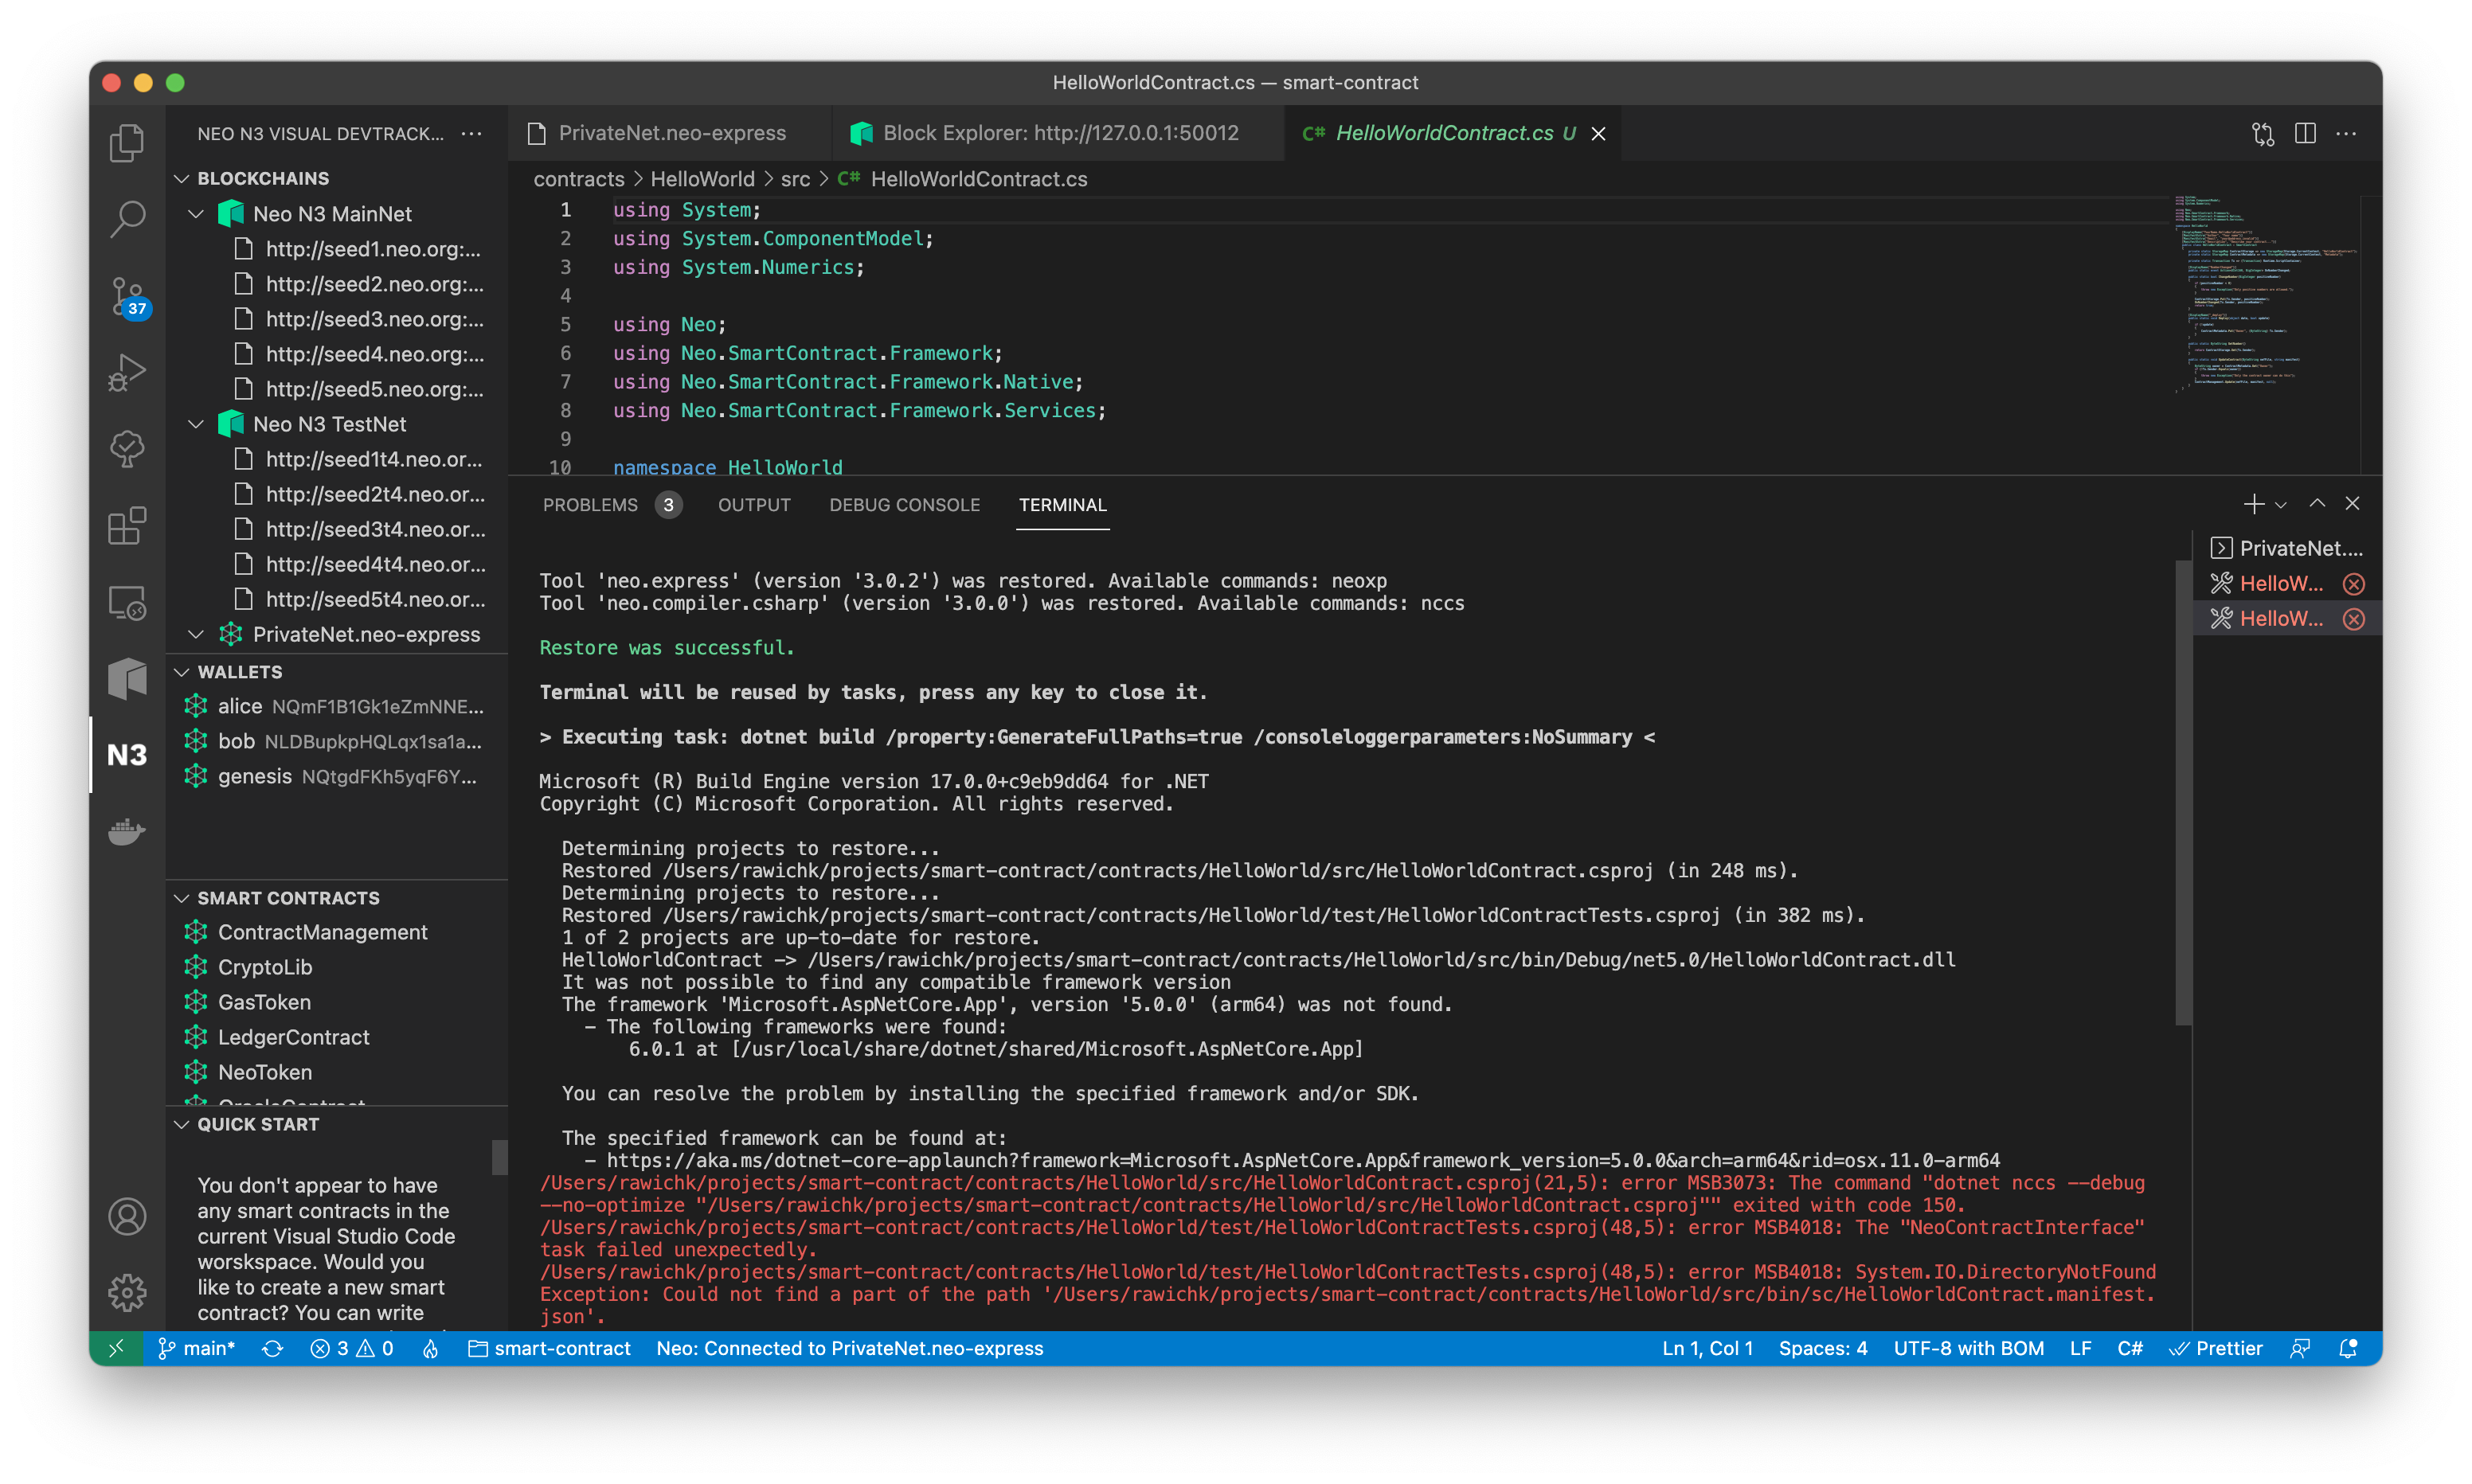Click Neo: Connected to PrivateNet.neo-express status item

coord(849,1348)
